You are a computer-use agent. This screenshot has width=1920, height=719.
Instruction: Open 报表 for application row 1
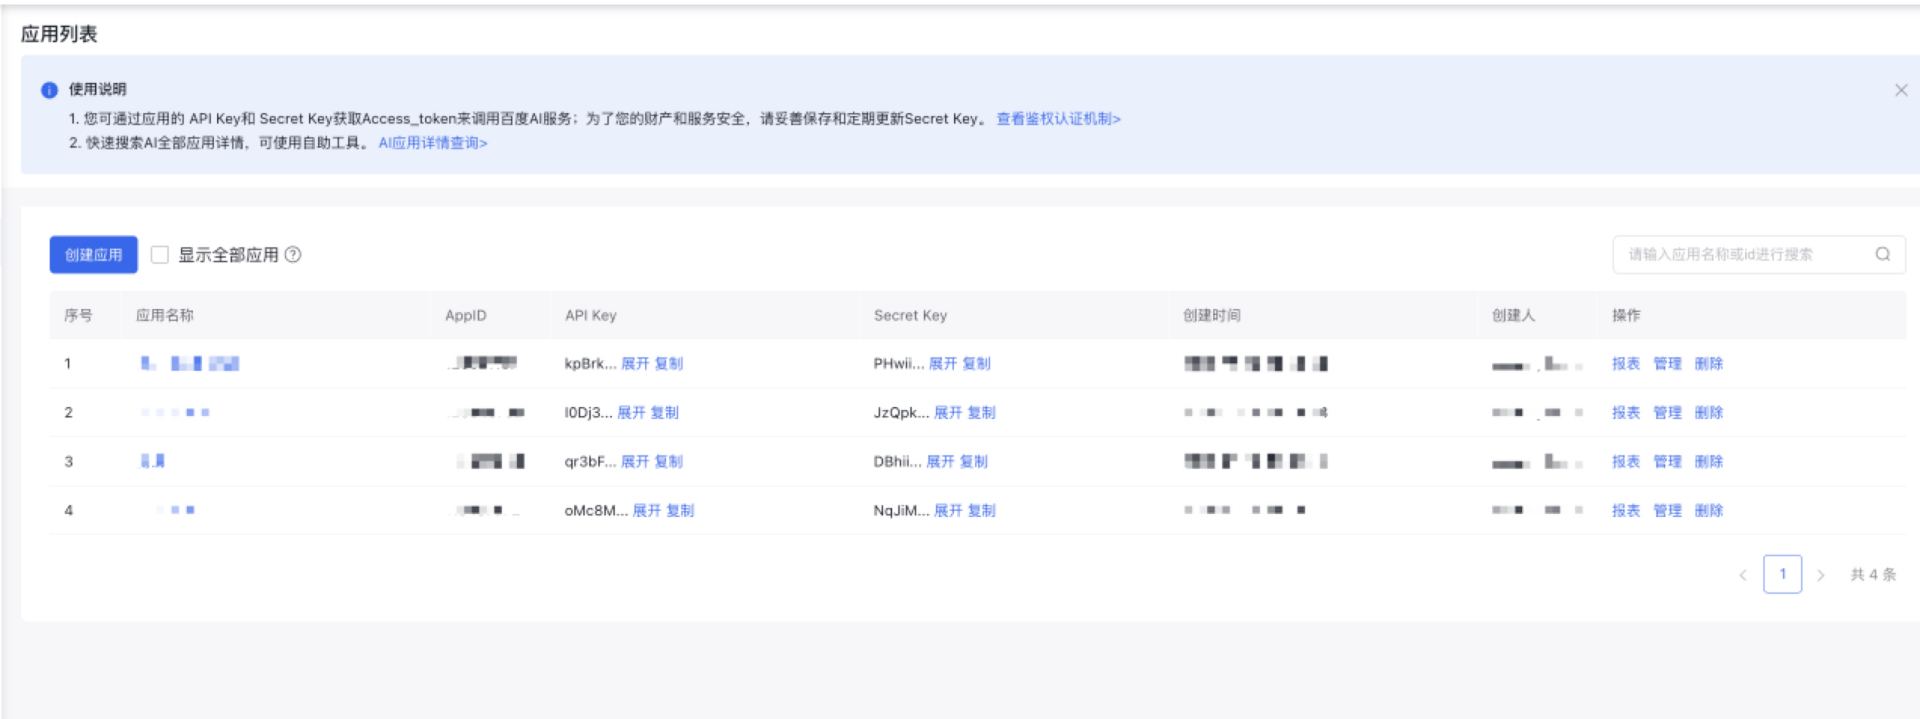coord(1625,364)
